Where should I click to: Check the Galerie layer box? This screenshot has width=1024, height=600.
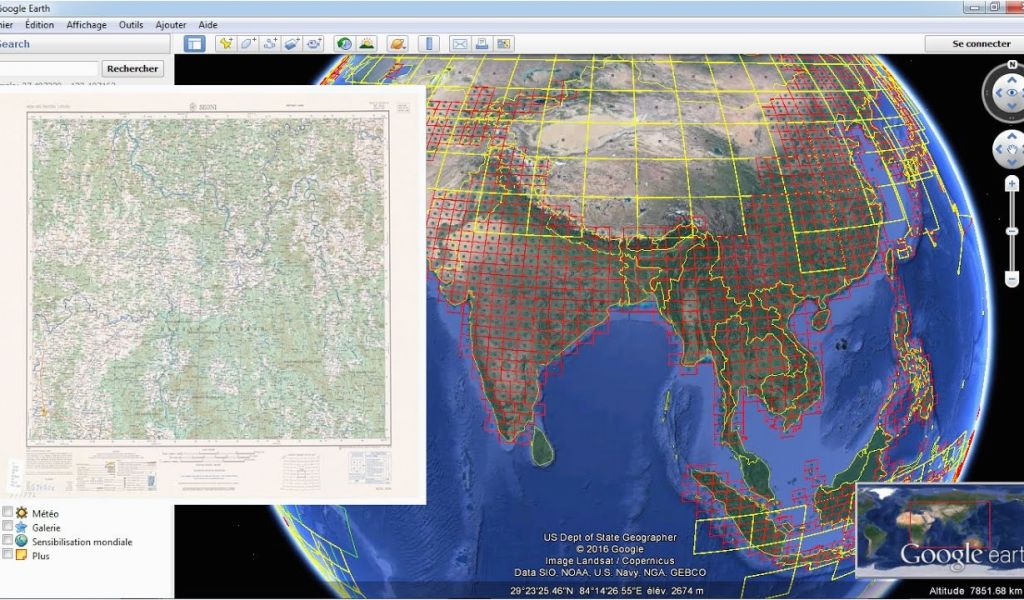(x=8, y=527)
